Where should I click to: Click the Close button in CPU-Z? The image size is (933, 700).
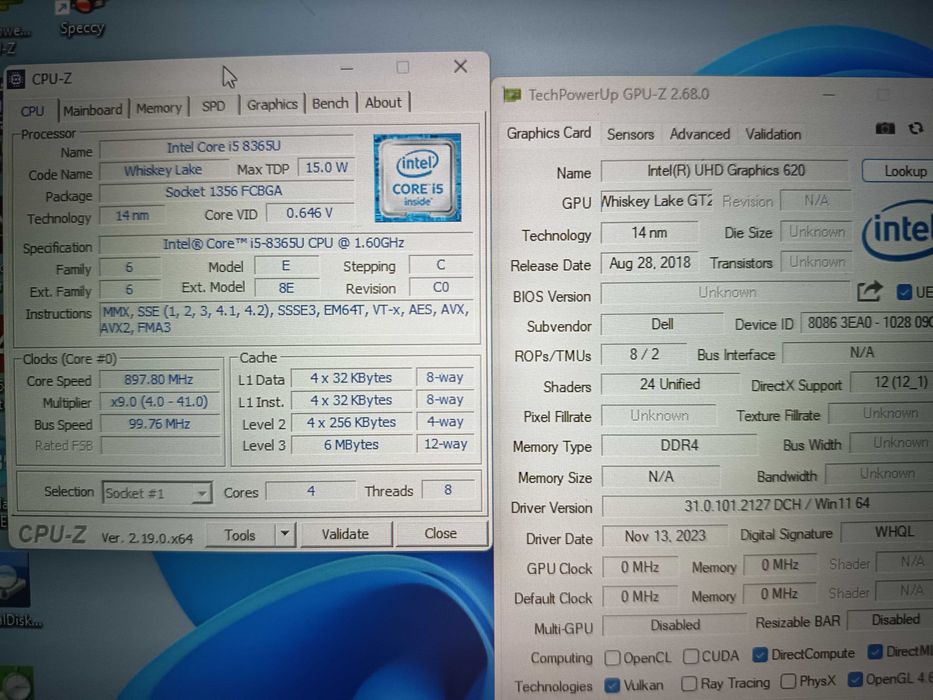click(440, 533)
